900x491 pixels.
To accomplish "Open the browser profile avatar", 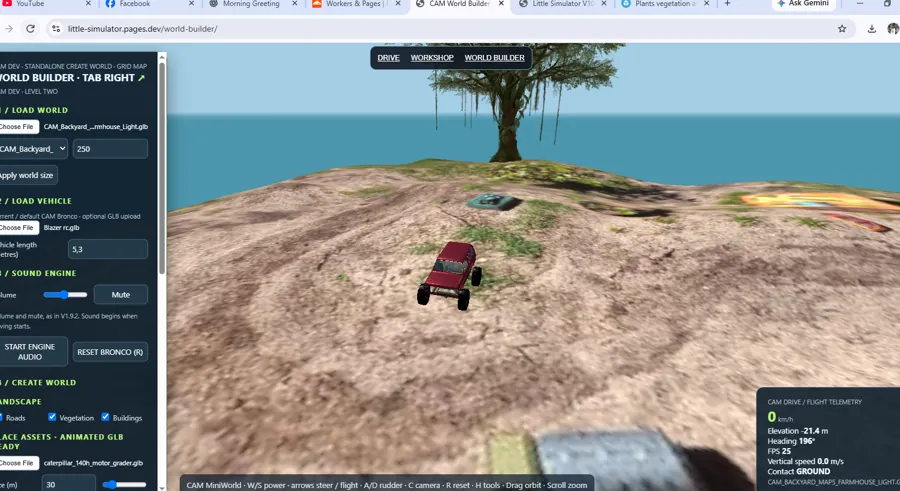I will pyautogui.click(x=893, y=29).
